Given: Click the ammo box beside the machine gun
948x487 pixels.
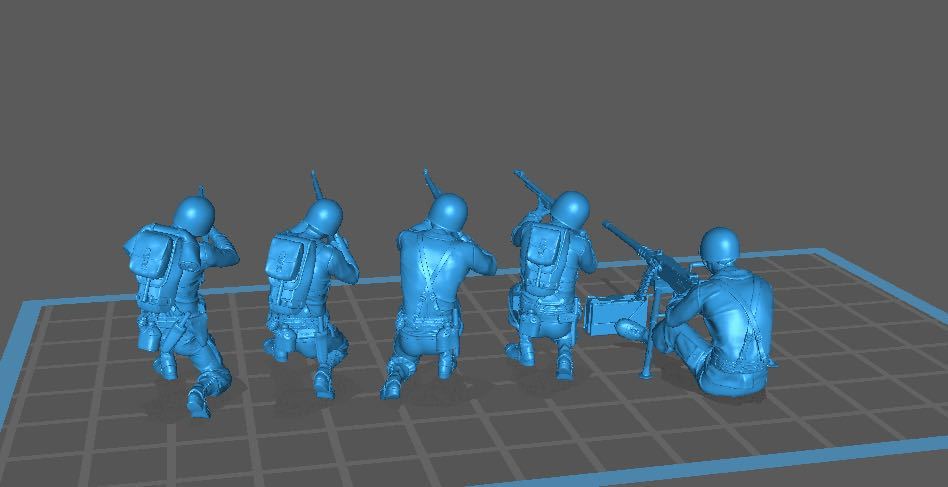Looking at the screenshot, I should click(x=615, y=315).
